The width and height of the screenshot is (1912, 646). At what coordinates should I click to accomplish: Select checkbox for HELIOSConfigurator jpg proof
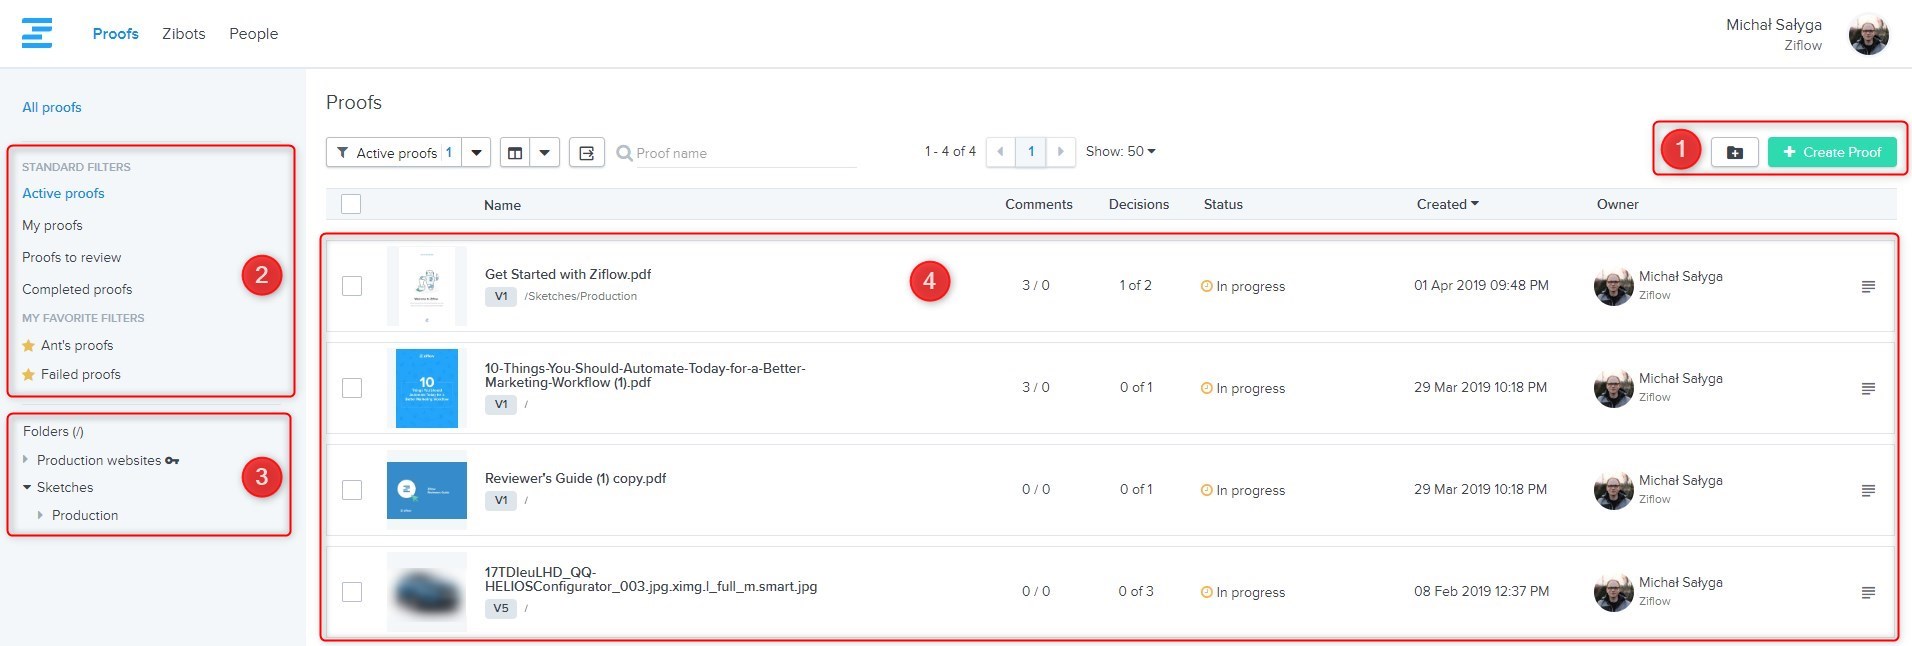pos(352,592)
